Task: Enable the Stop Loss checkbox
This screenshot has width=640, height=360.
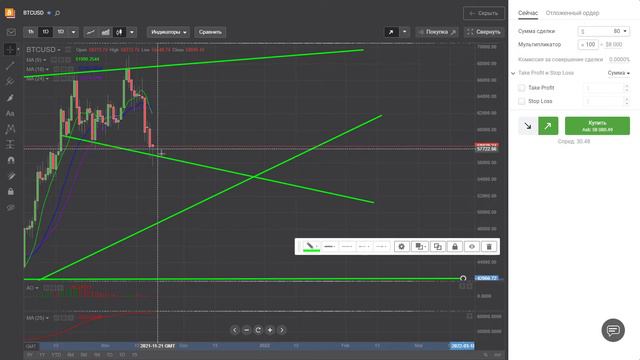Action: coord(521,101)
